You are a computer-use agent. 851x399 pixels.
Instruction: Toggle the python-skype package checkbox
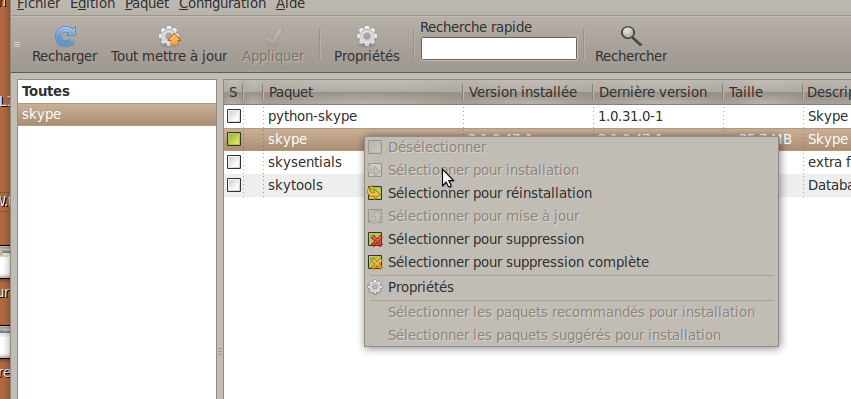click(234, 116)
